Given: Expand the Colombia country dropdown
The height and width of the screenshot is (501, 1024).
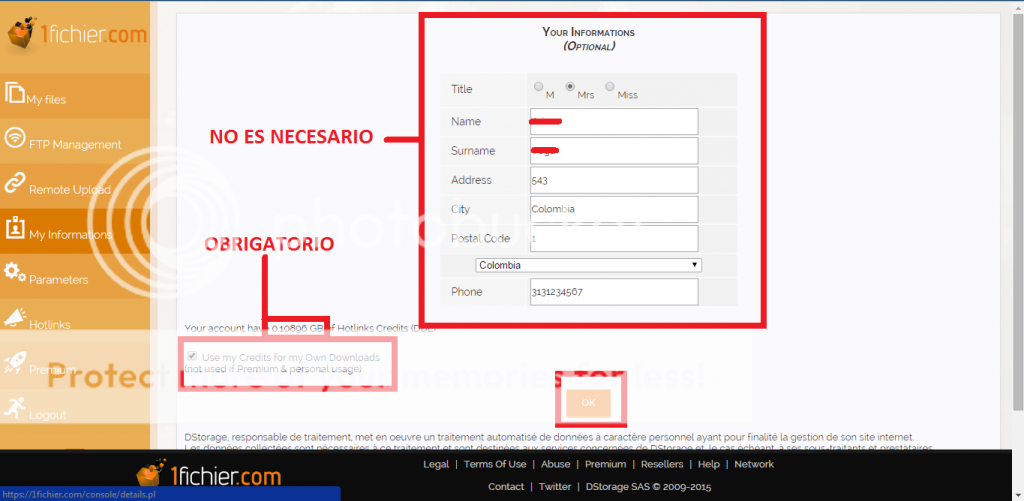Looking at the screenshot, I should (x=588, y=265).
